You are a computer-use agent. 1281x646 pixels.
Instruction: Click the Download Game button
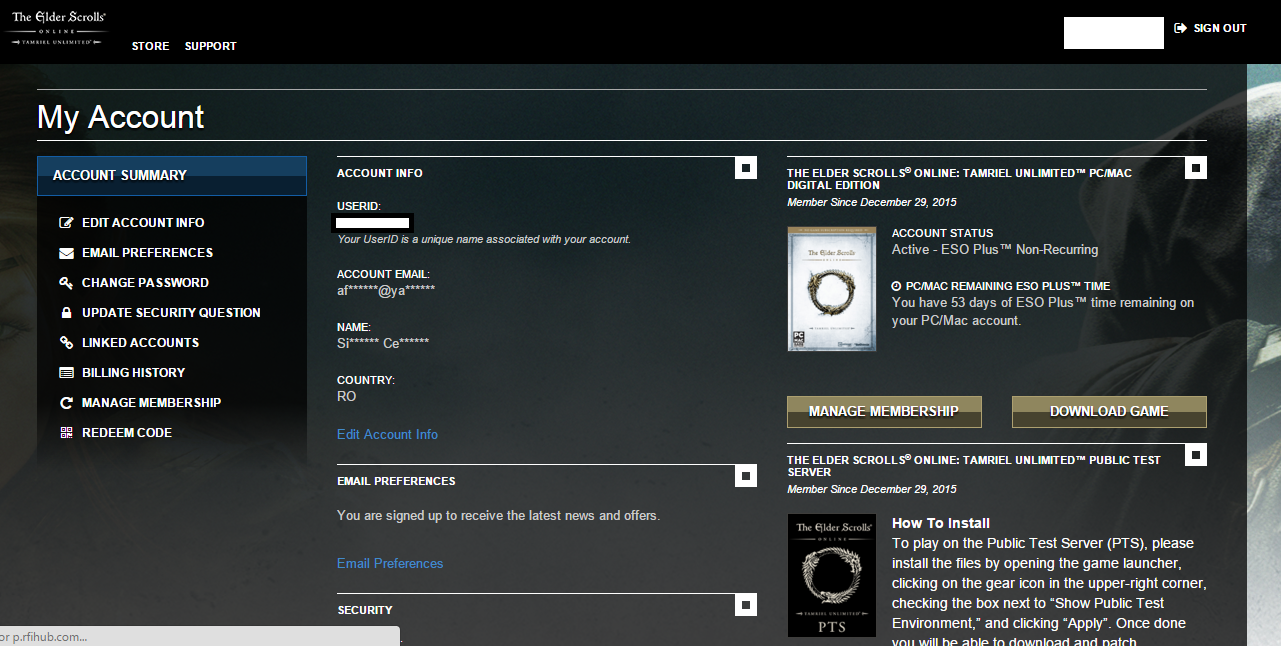click(x=1109, y=411)
